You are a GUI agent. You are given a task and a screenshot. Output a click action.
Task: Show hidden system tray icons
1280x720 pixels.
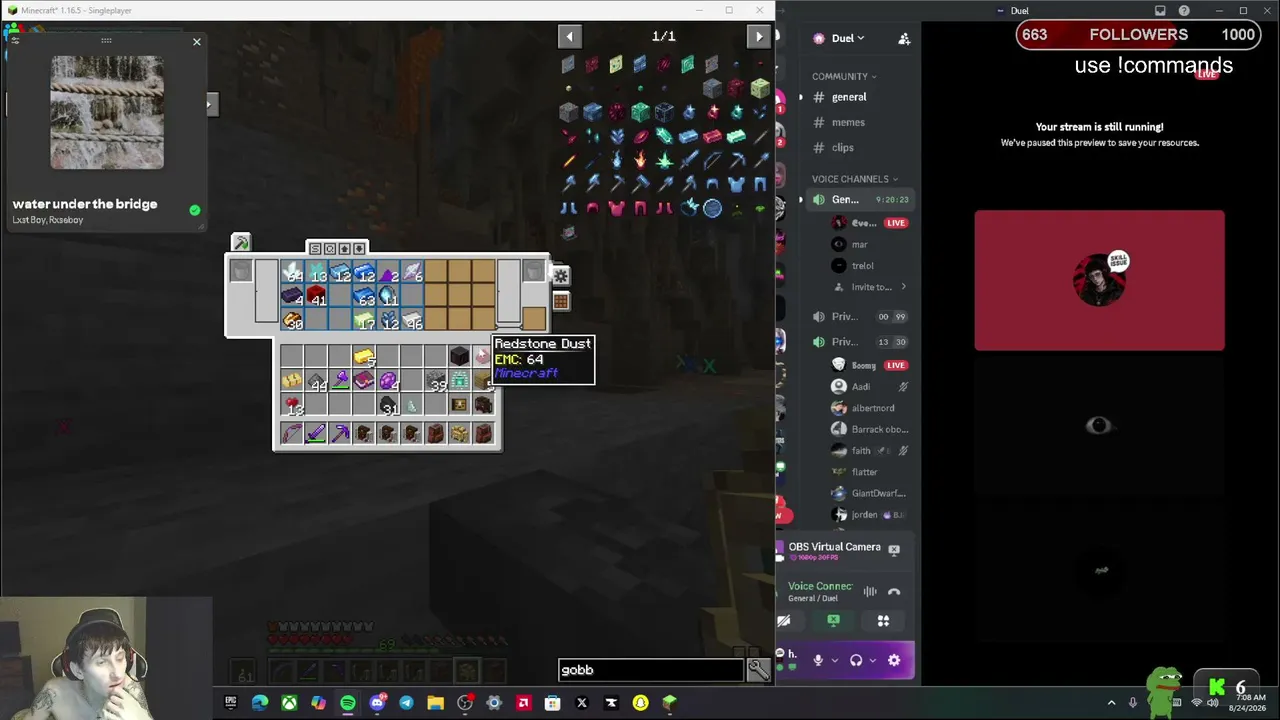[x=1111, y=703]
